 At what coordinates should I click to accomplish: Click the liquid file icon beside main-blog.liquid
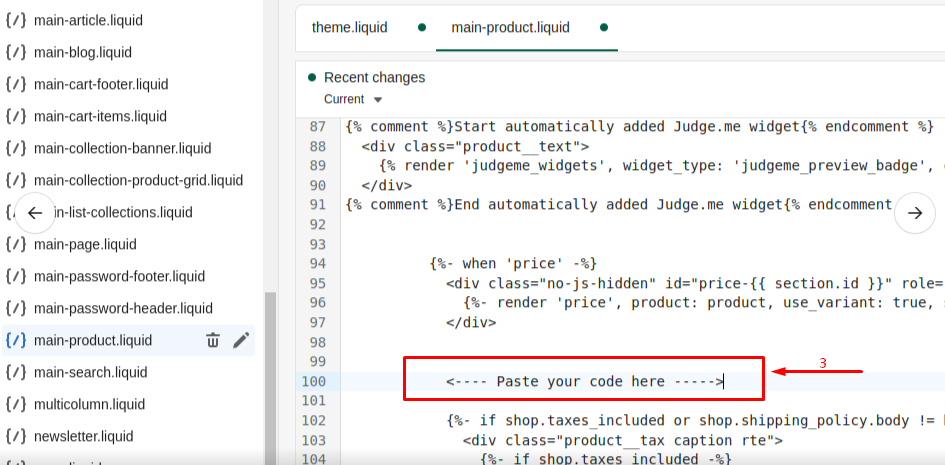tap(16, 52)
